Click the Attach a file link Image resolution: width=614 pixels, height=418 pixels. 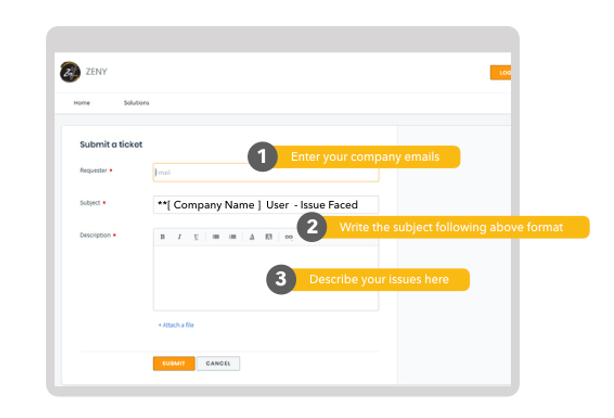(x=176, y=325)
